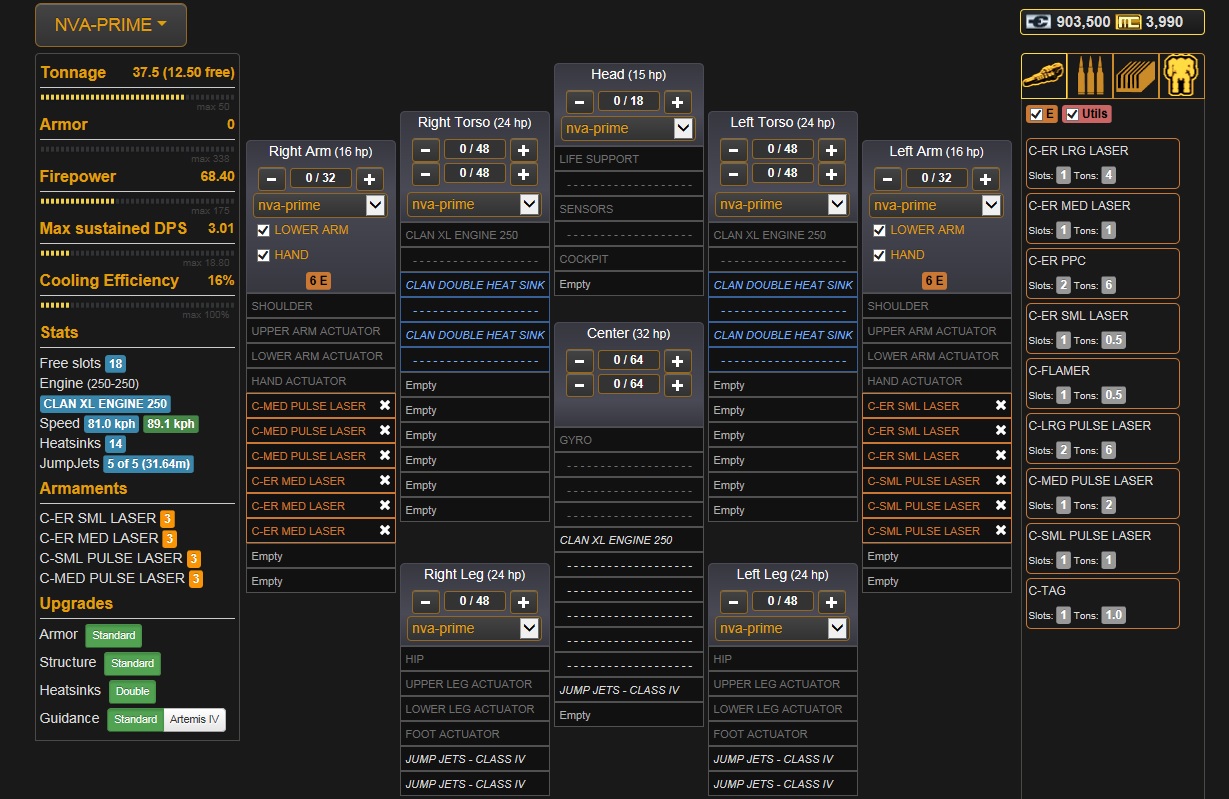
Task: Click the Left Leg armor value field
Action: pyautogui.click(x=783, y=602)
